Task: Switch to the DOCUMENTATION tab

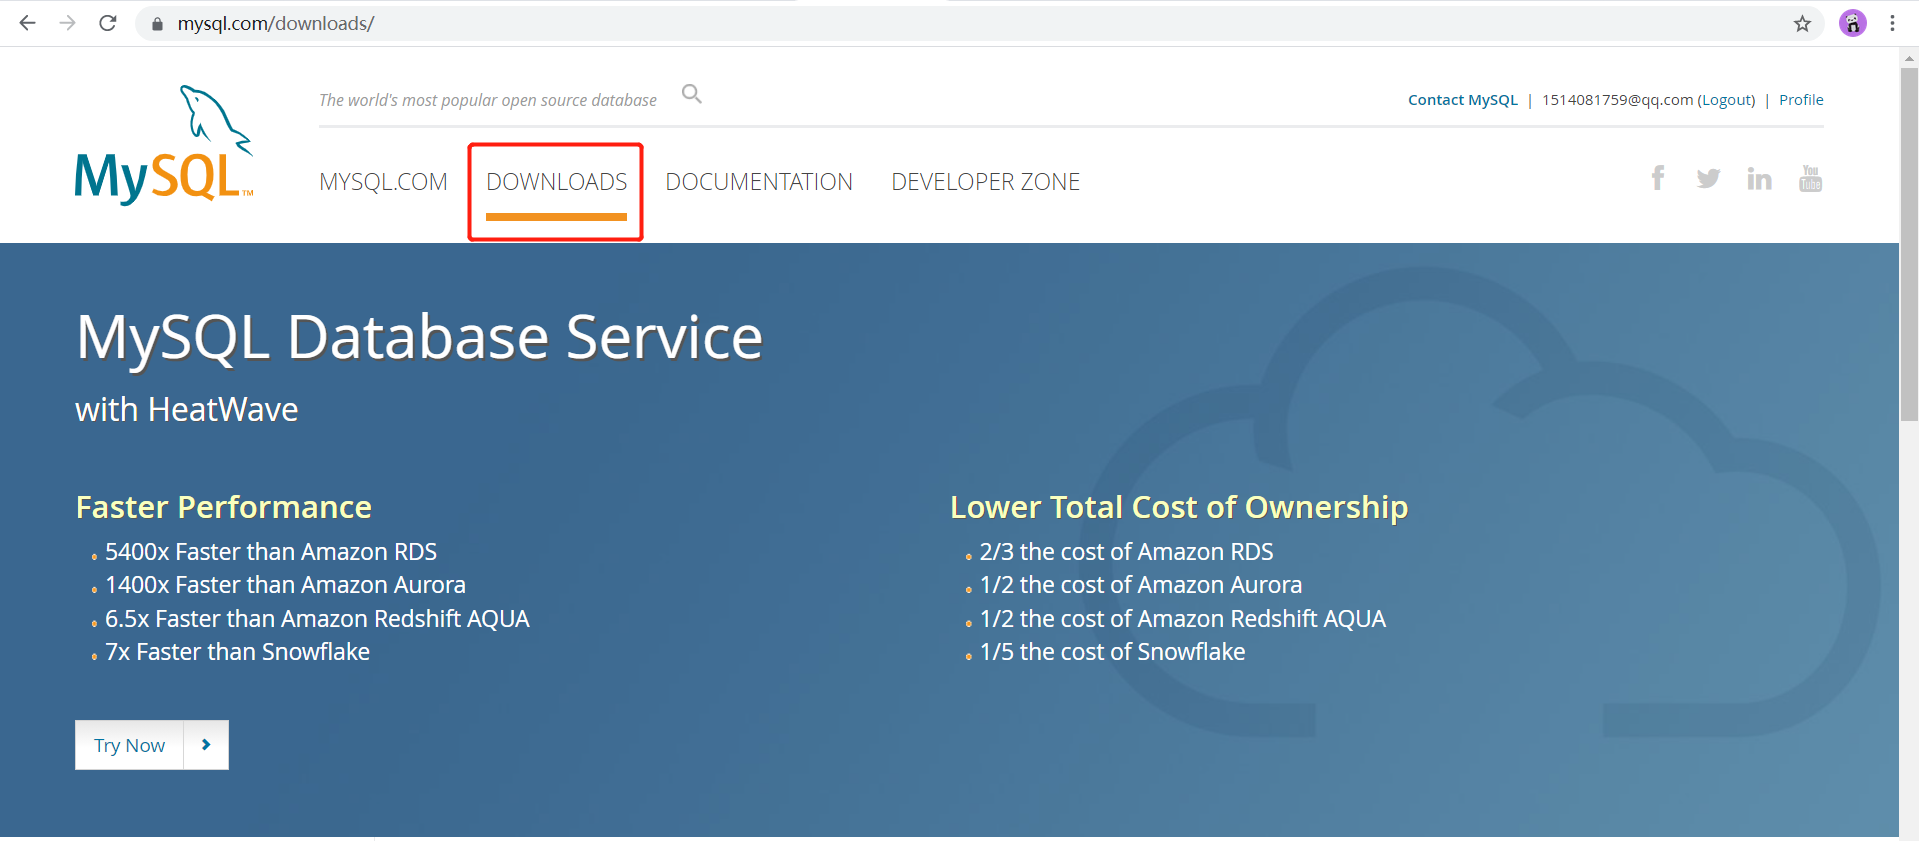Action: click(x=759, y=182)
